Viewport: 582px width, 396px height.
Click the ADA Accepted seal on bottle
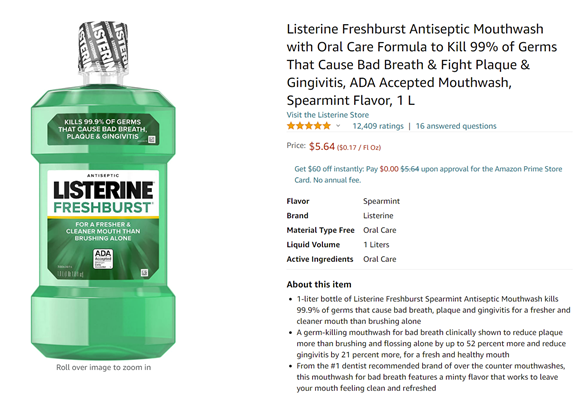(x=103, y=259)
